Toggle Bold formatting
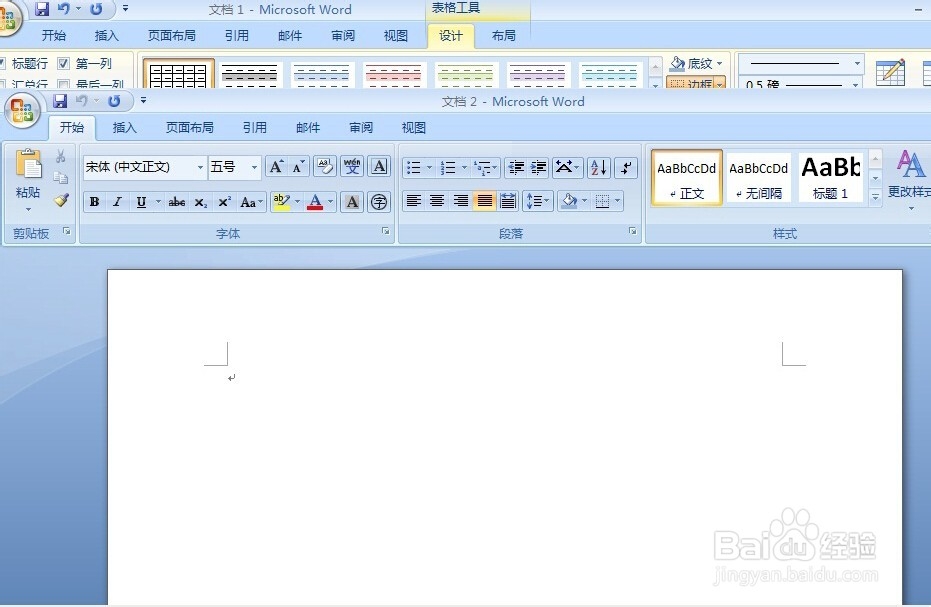This screenshot has width=931, height=607. coord(93,202)
